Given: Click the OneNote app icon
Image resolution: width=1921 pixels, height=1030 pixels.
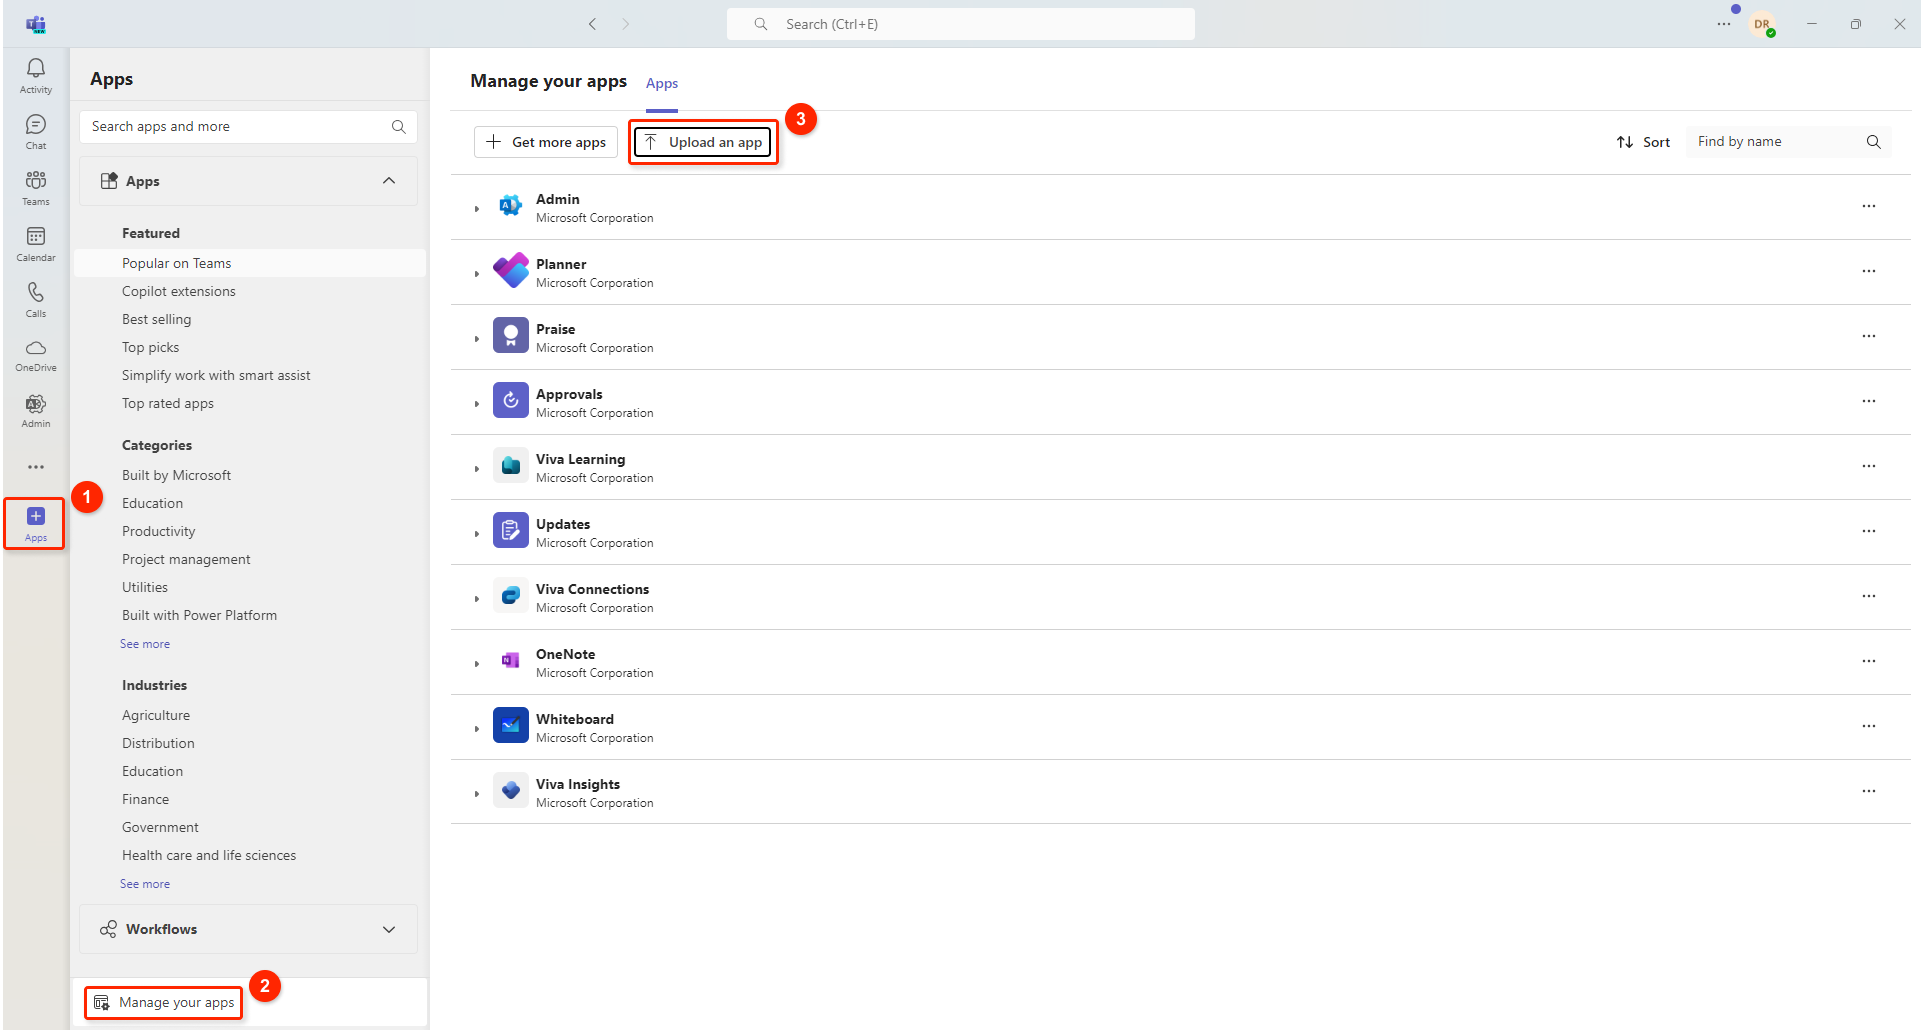Looking at the screenshot, I should [511, 661].
